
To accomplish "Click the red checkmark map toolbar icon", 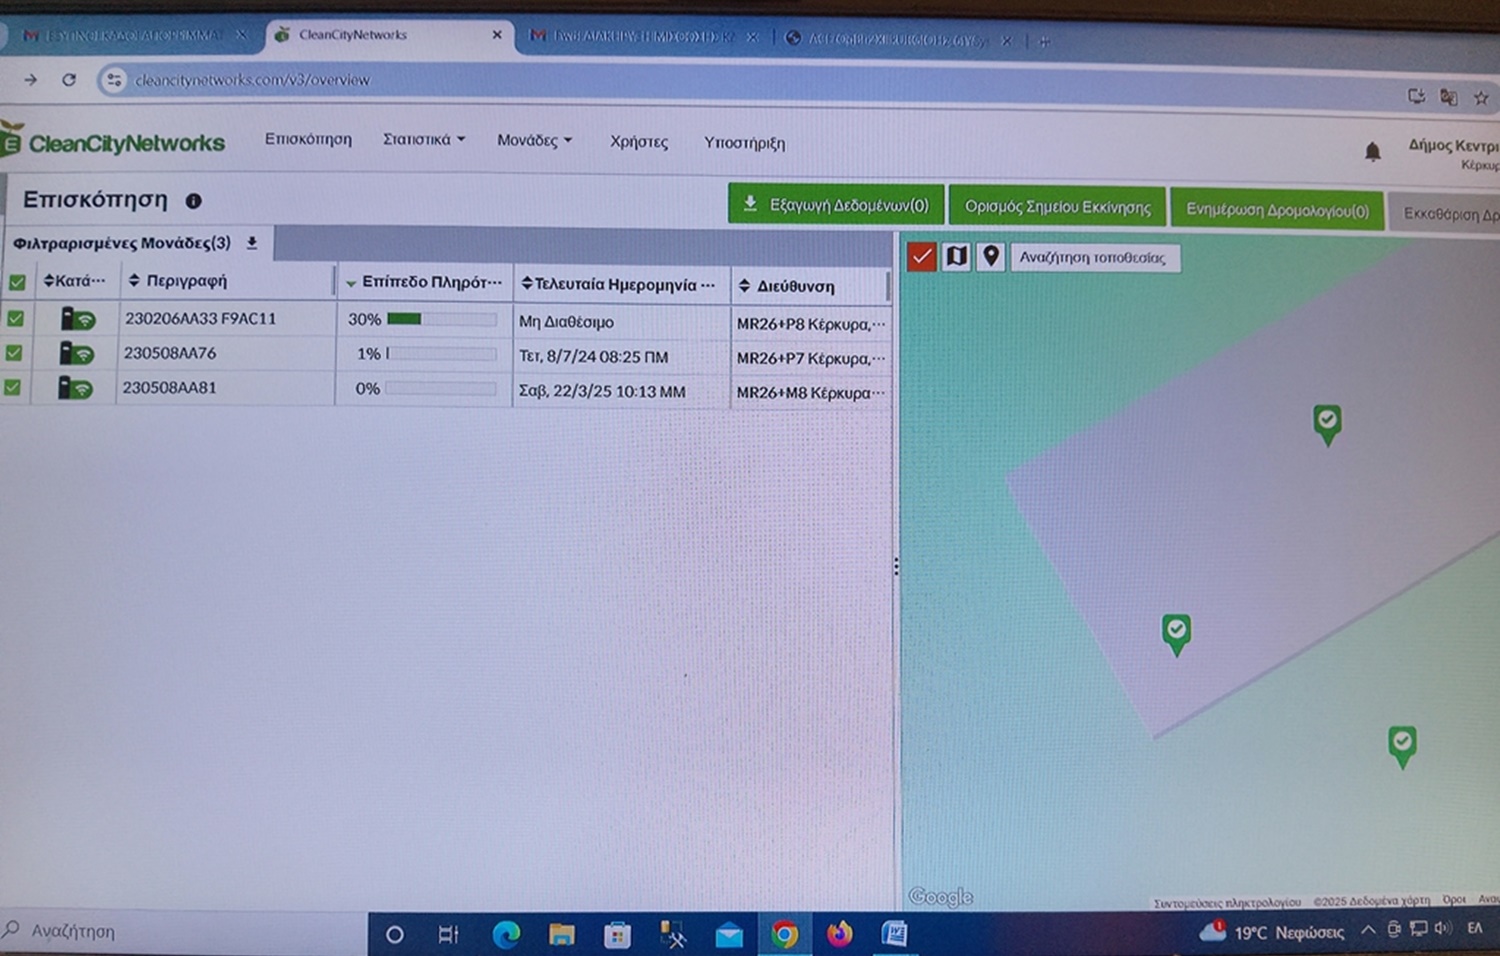I will tap(921, 257).
